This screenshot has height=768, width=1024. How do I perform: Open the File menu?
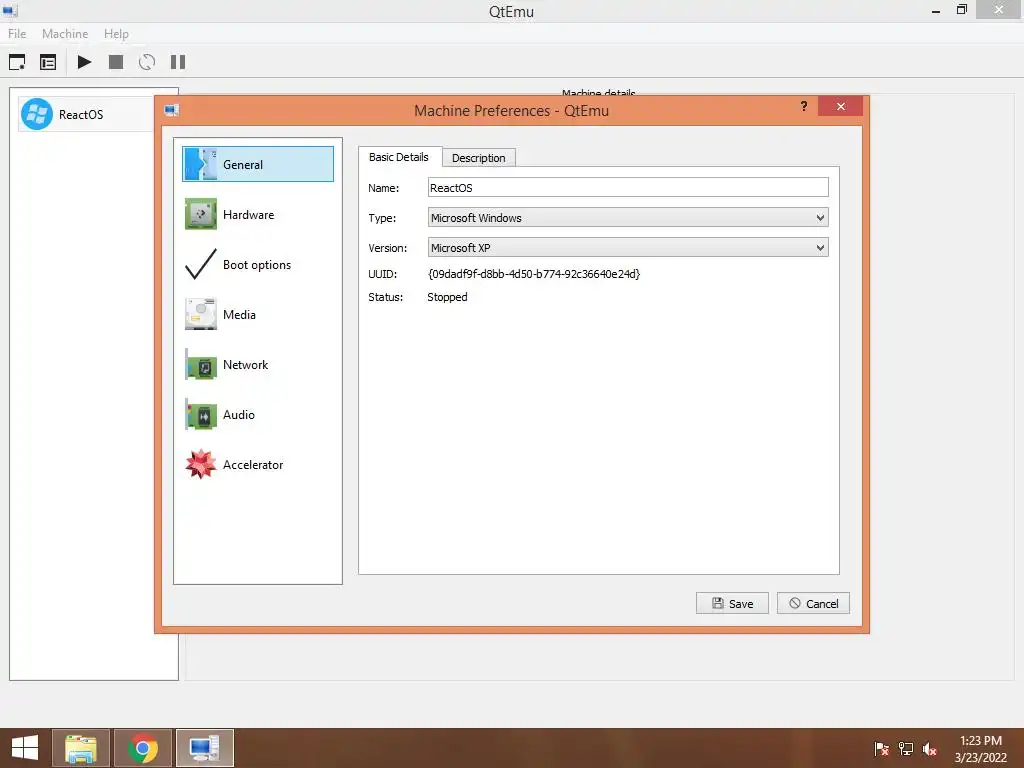[17, 33]
